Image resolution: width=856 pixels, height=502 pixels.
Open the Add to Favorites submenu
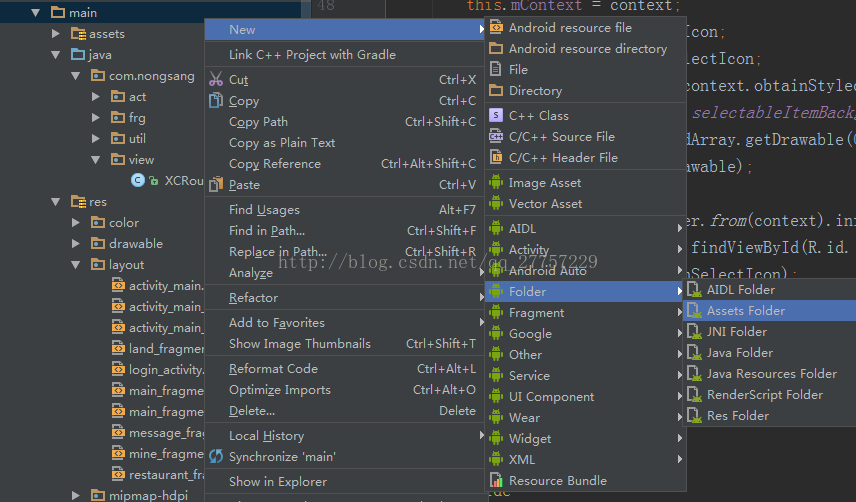click(x=345, y=322)
